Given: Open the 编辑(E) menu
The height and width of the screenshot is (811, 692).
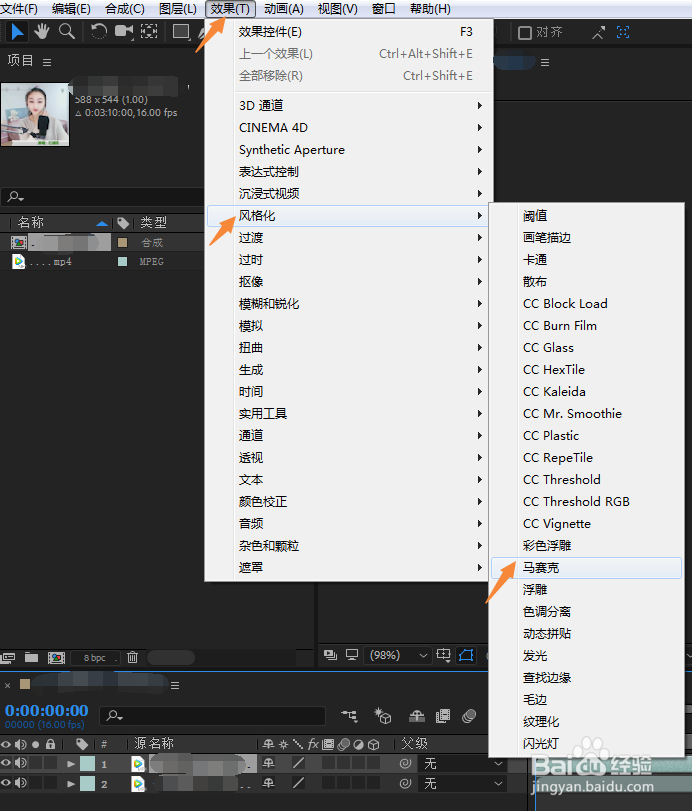Looking at the screenshot, I should (71, 9).
